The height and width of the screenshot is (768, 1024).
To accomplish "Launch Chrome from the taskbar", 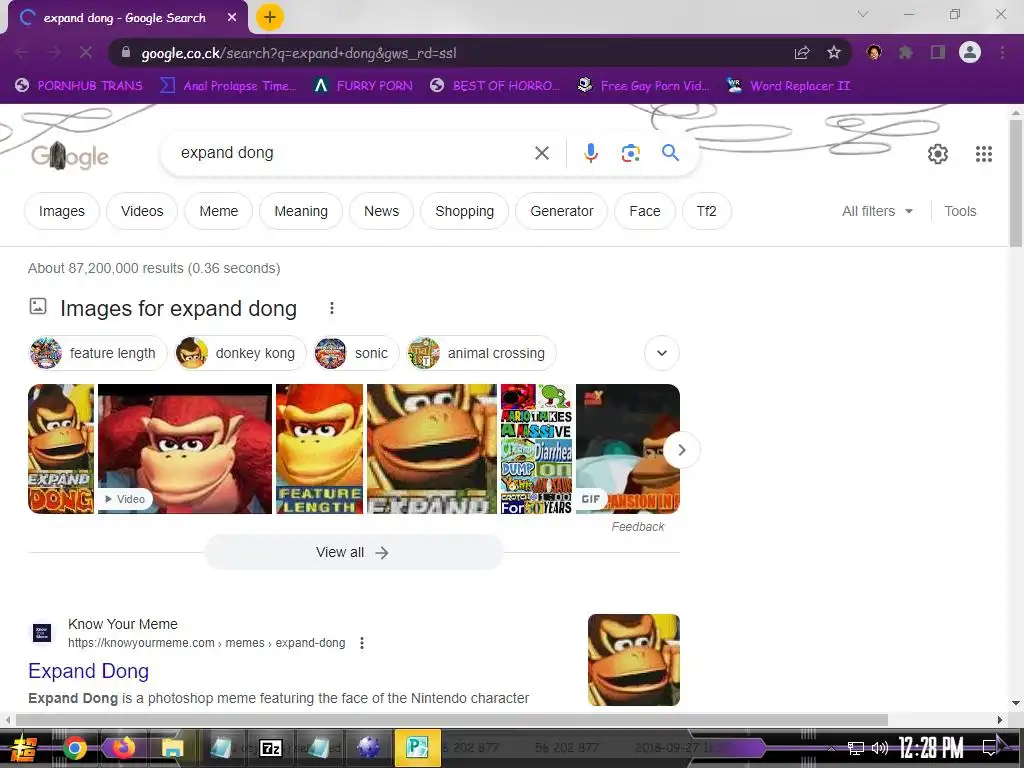I will pos(75,747).
